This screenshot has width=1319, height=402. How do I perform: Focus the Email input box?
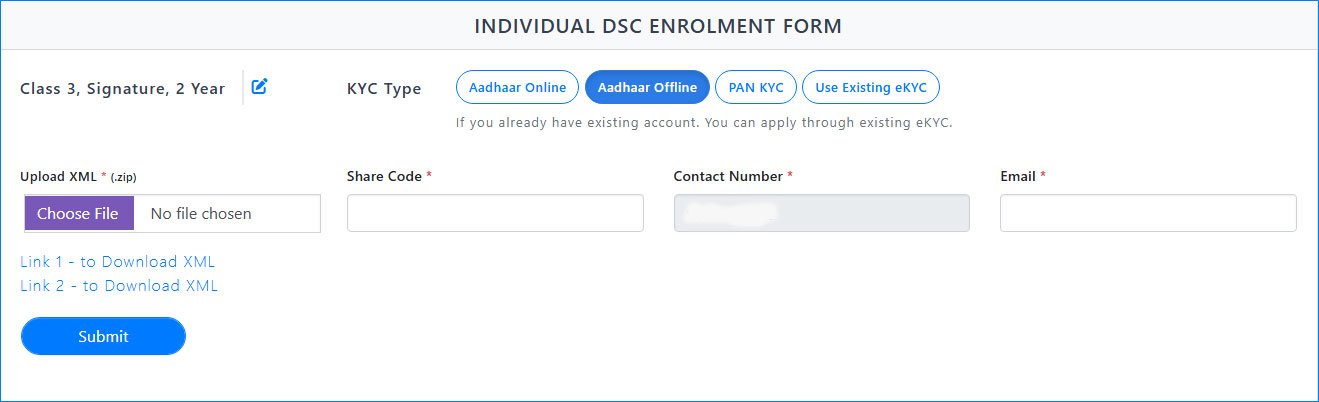click(1148, 213)
